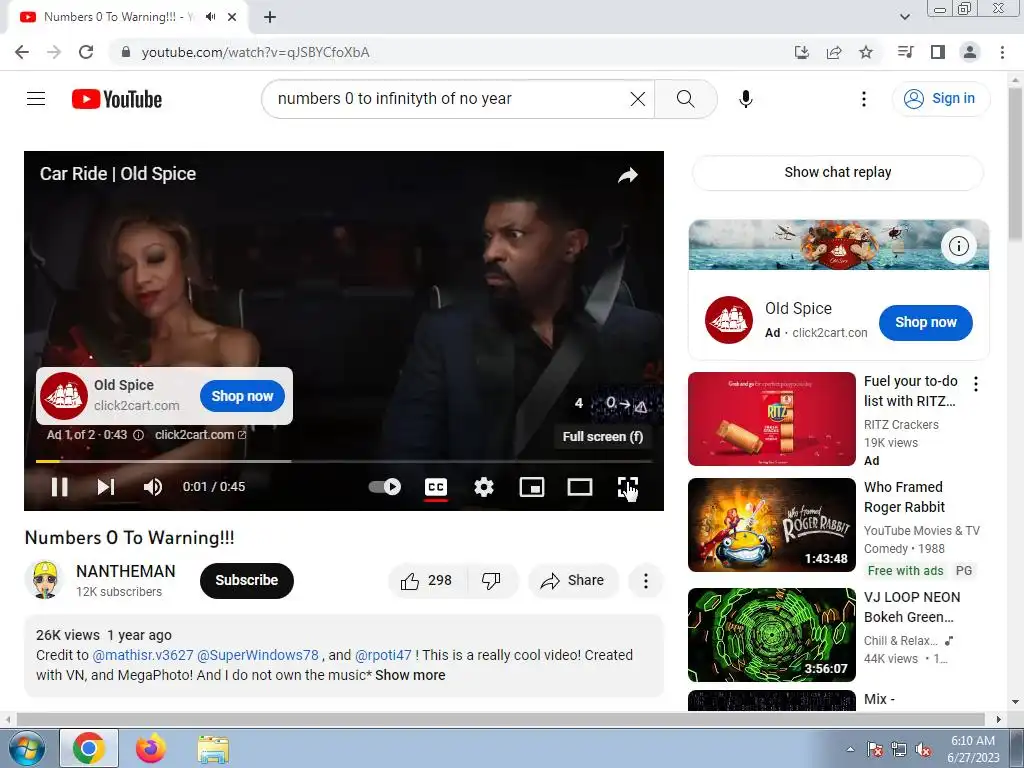Open Who Framed Roger Rabbit video

(771, 524)
